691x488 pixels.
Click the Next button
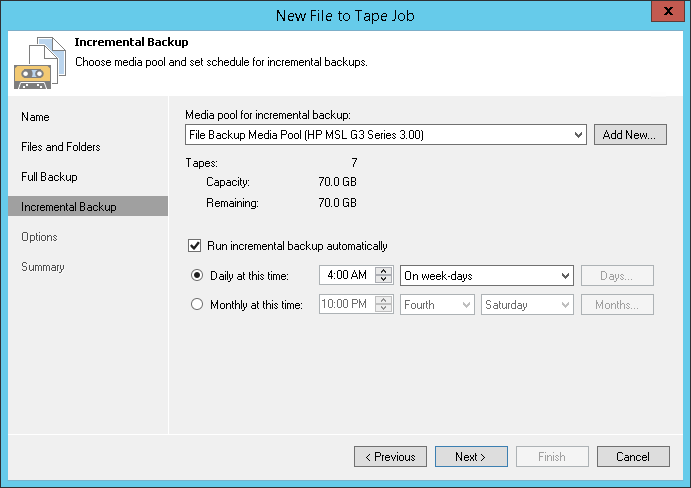pyautogui.click(x=471, y=456)
